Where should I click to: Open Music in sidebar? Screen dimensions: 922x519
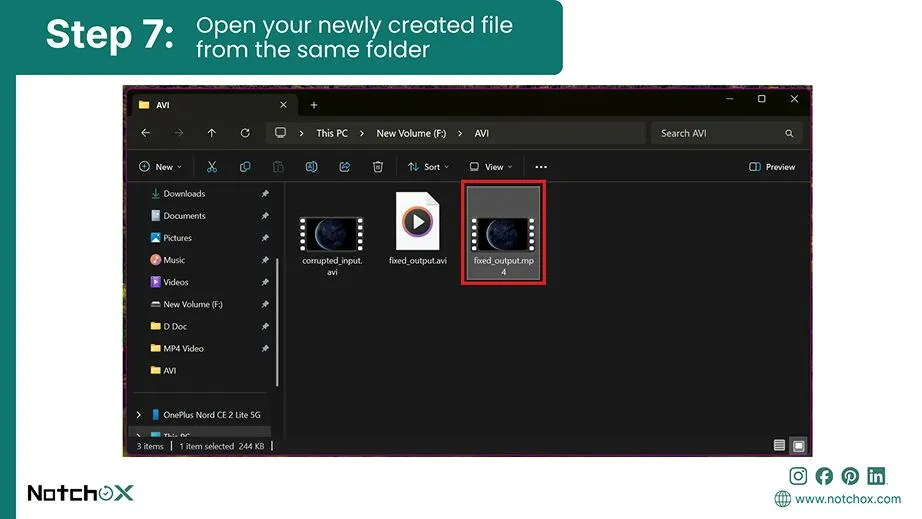pos(168,260)
